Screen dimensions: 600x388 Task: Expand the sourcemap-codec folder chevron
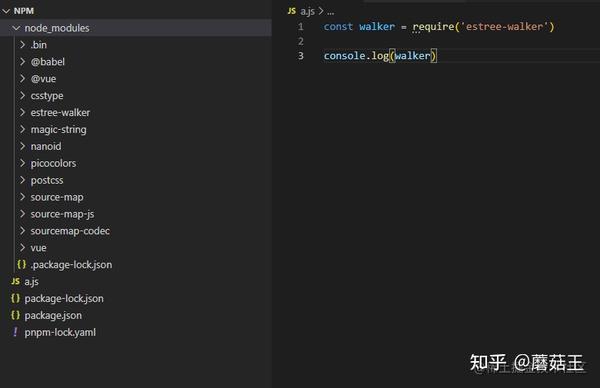pos(23,230)
